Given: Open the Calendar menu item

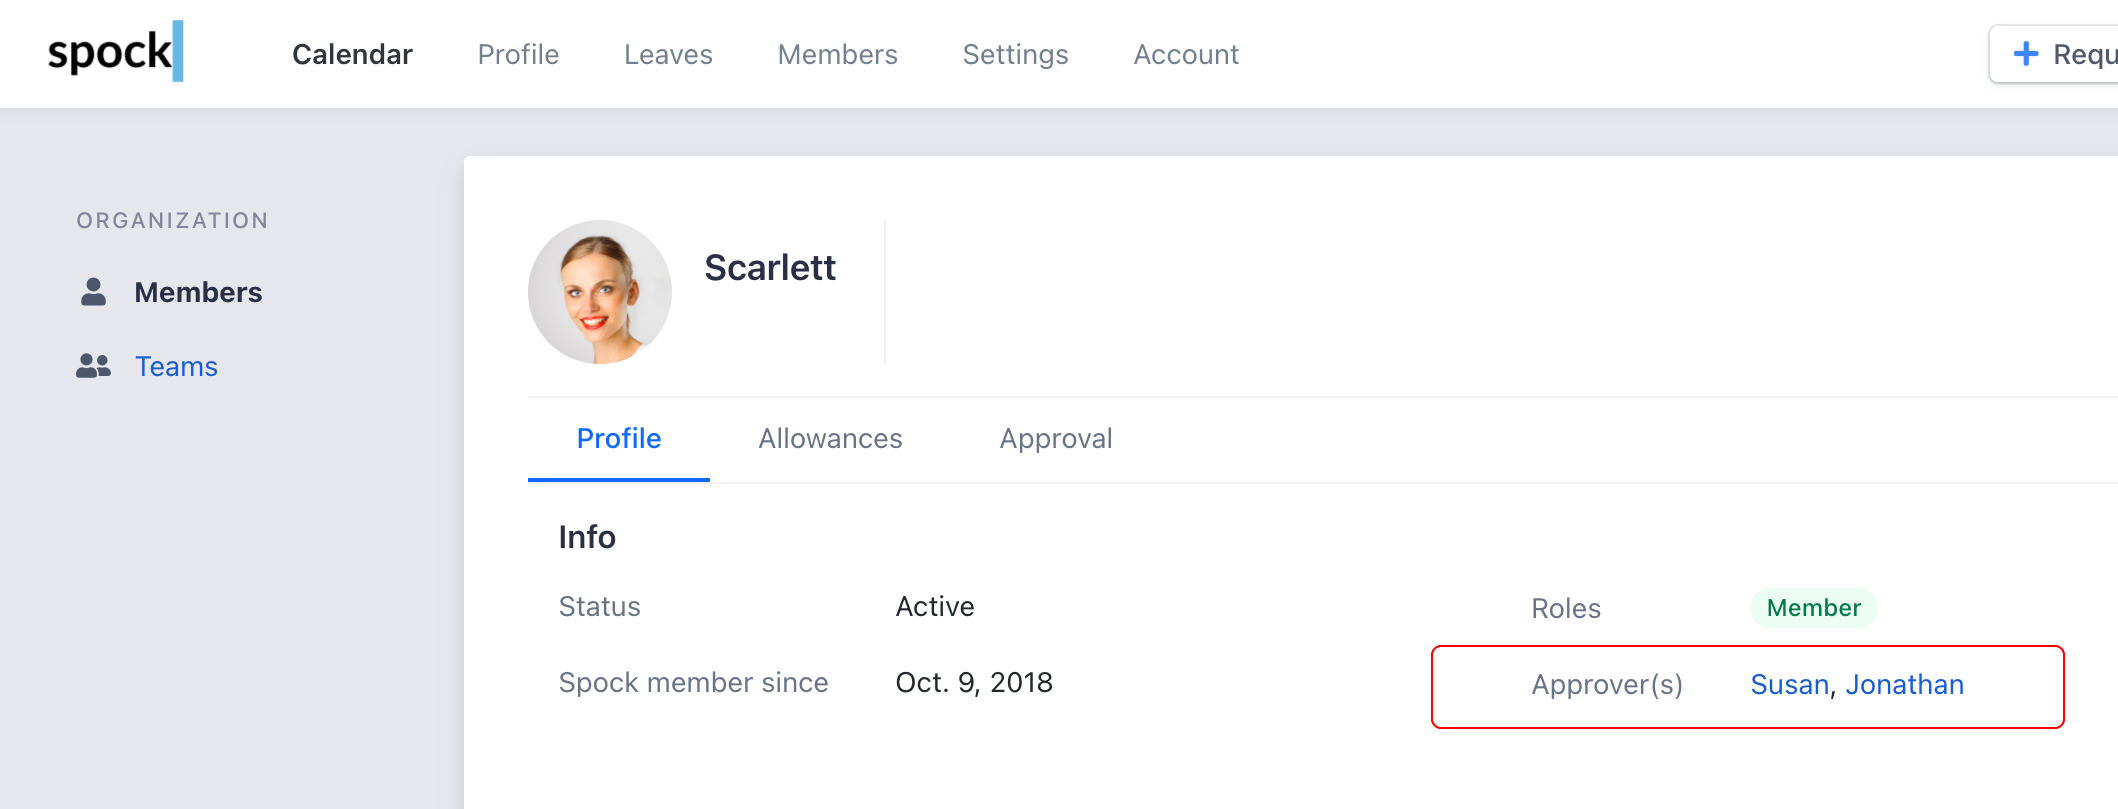Looking at the screenshot, I should [352, 54].
